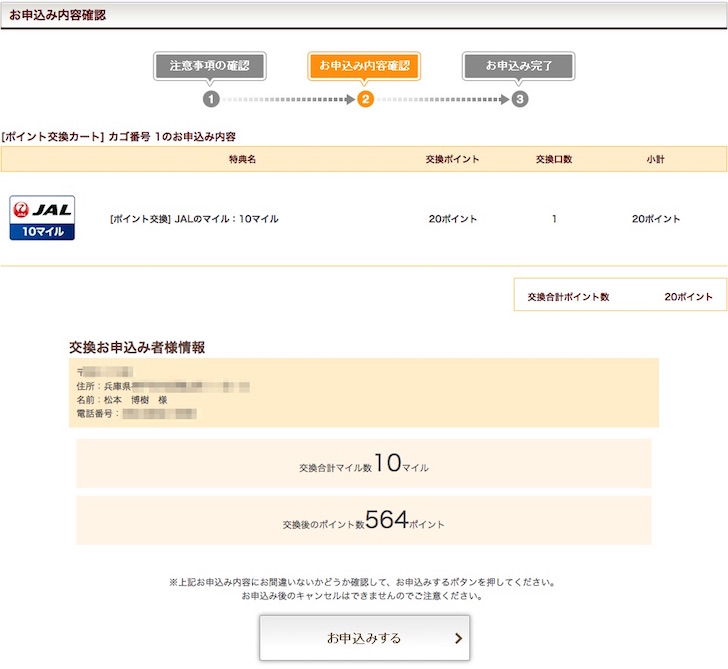
Task: Click the 名前：松本 博樹 様 line
Action: (122, 400)
